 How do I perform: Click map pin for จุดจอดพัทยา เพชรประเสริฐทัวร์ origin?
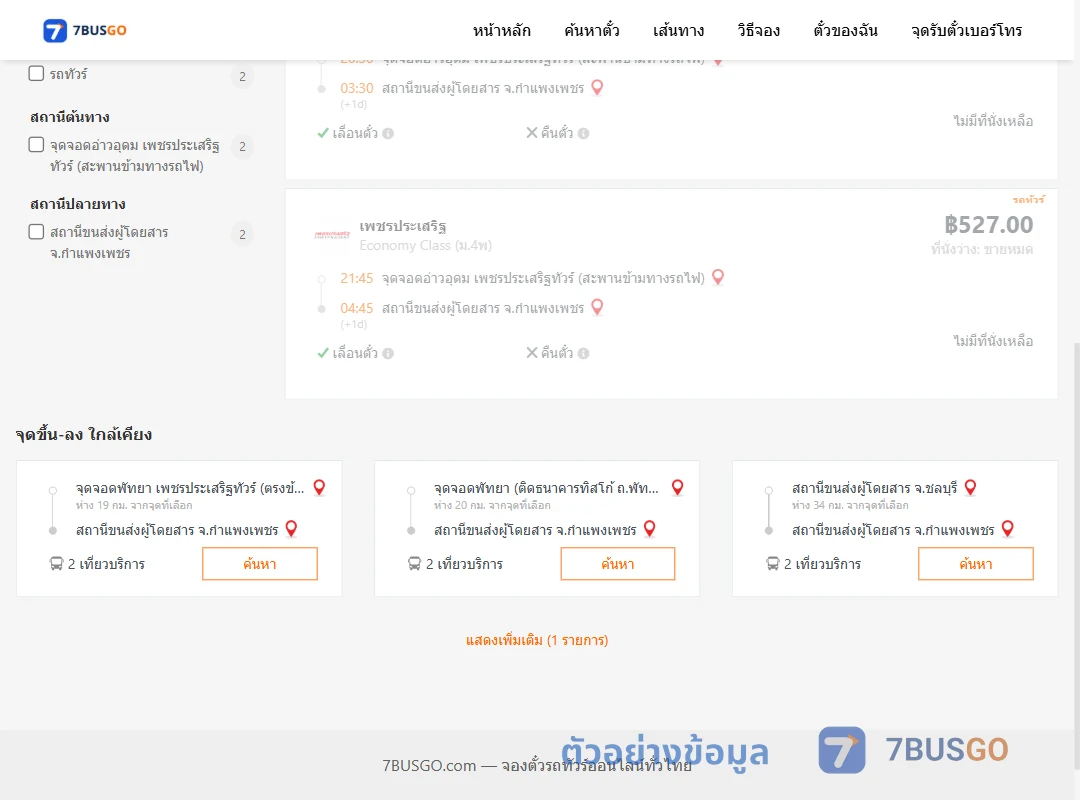coord(319,487)
